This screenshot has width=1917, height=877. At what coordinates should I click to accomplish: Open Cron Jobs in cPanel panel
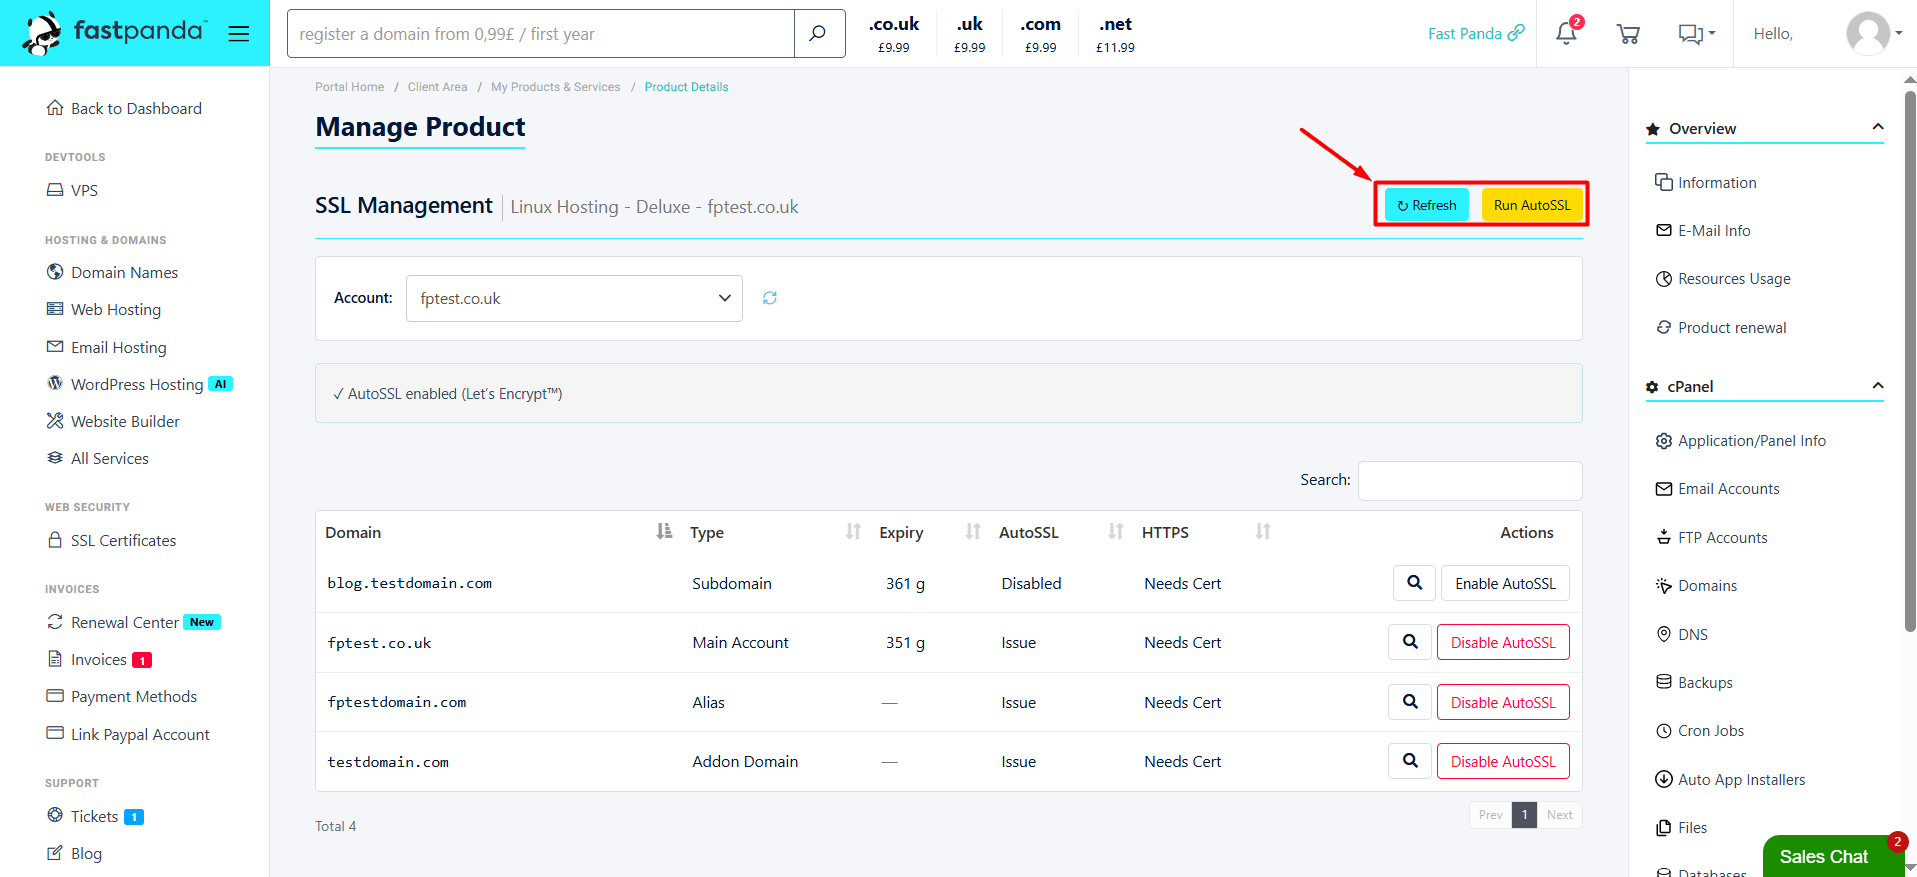coord(1699,731)
